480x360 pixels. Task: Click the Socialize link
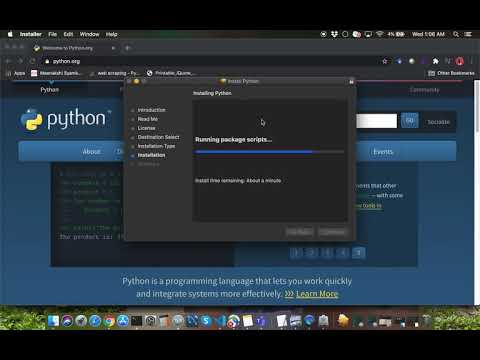point(438,122)
